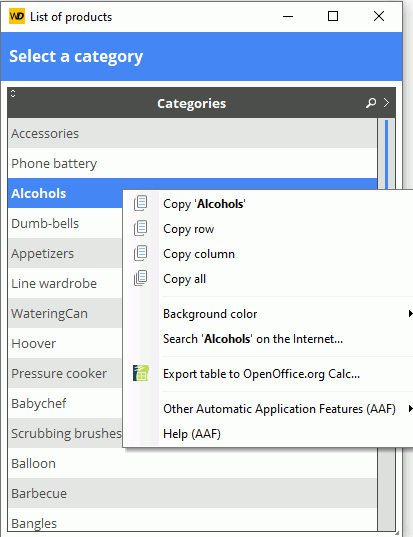
Task: Click the Categories column header
Action: click(191, 103)
